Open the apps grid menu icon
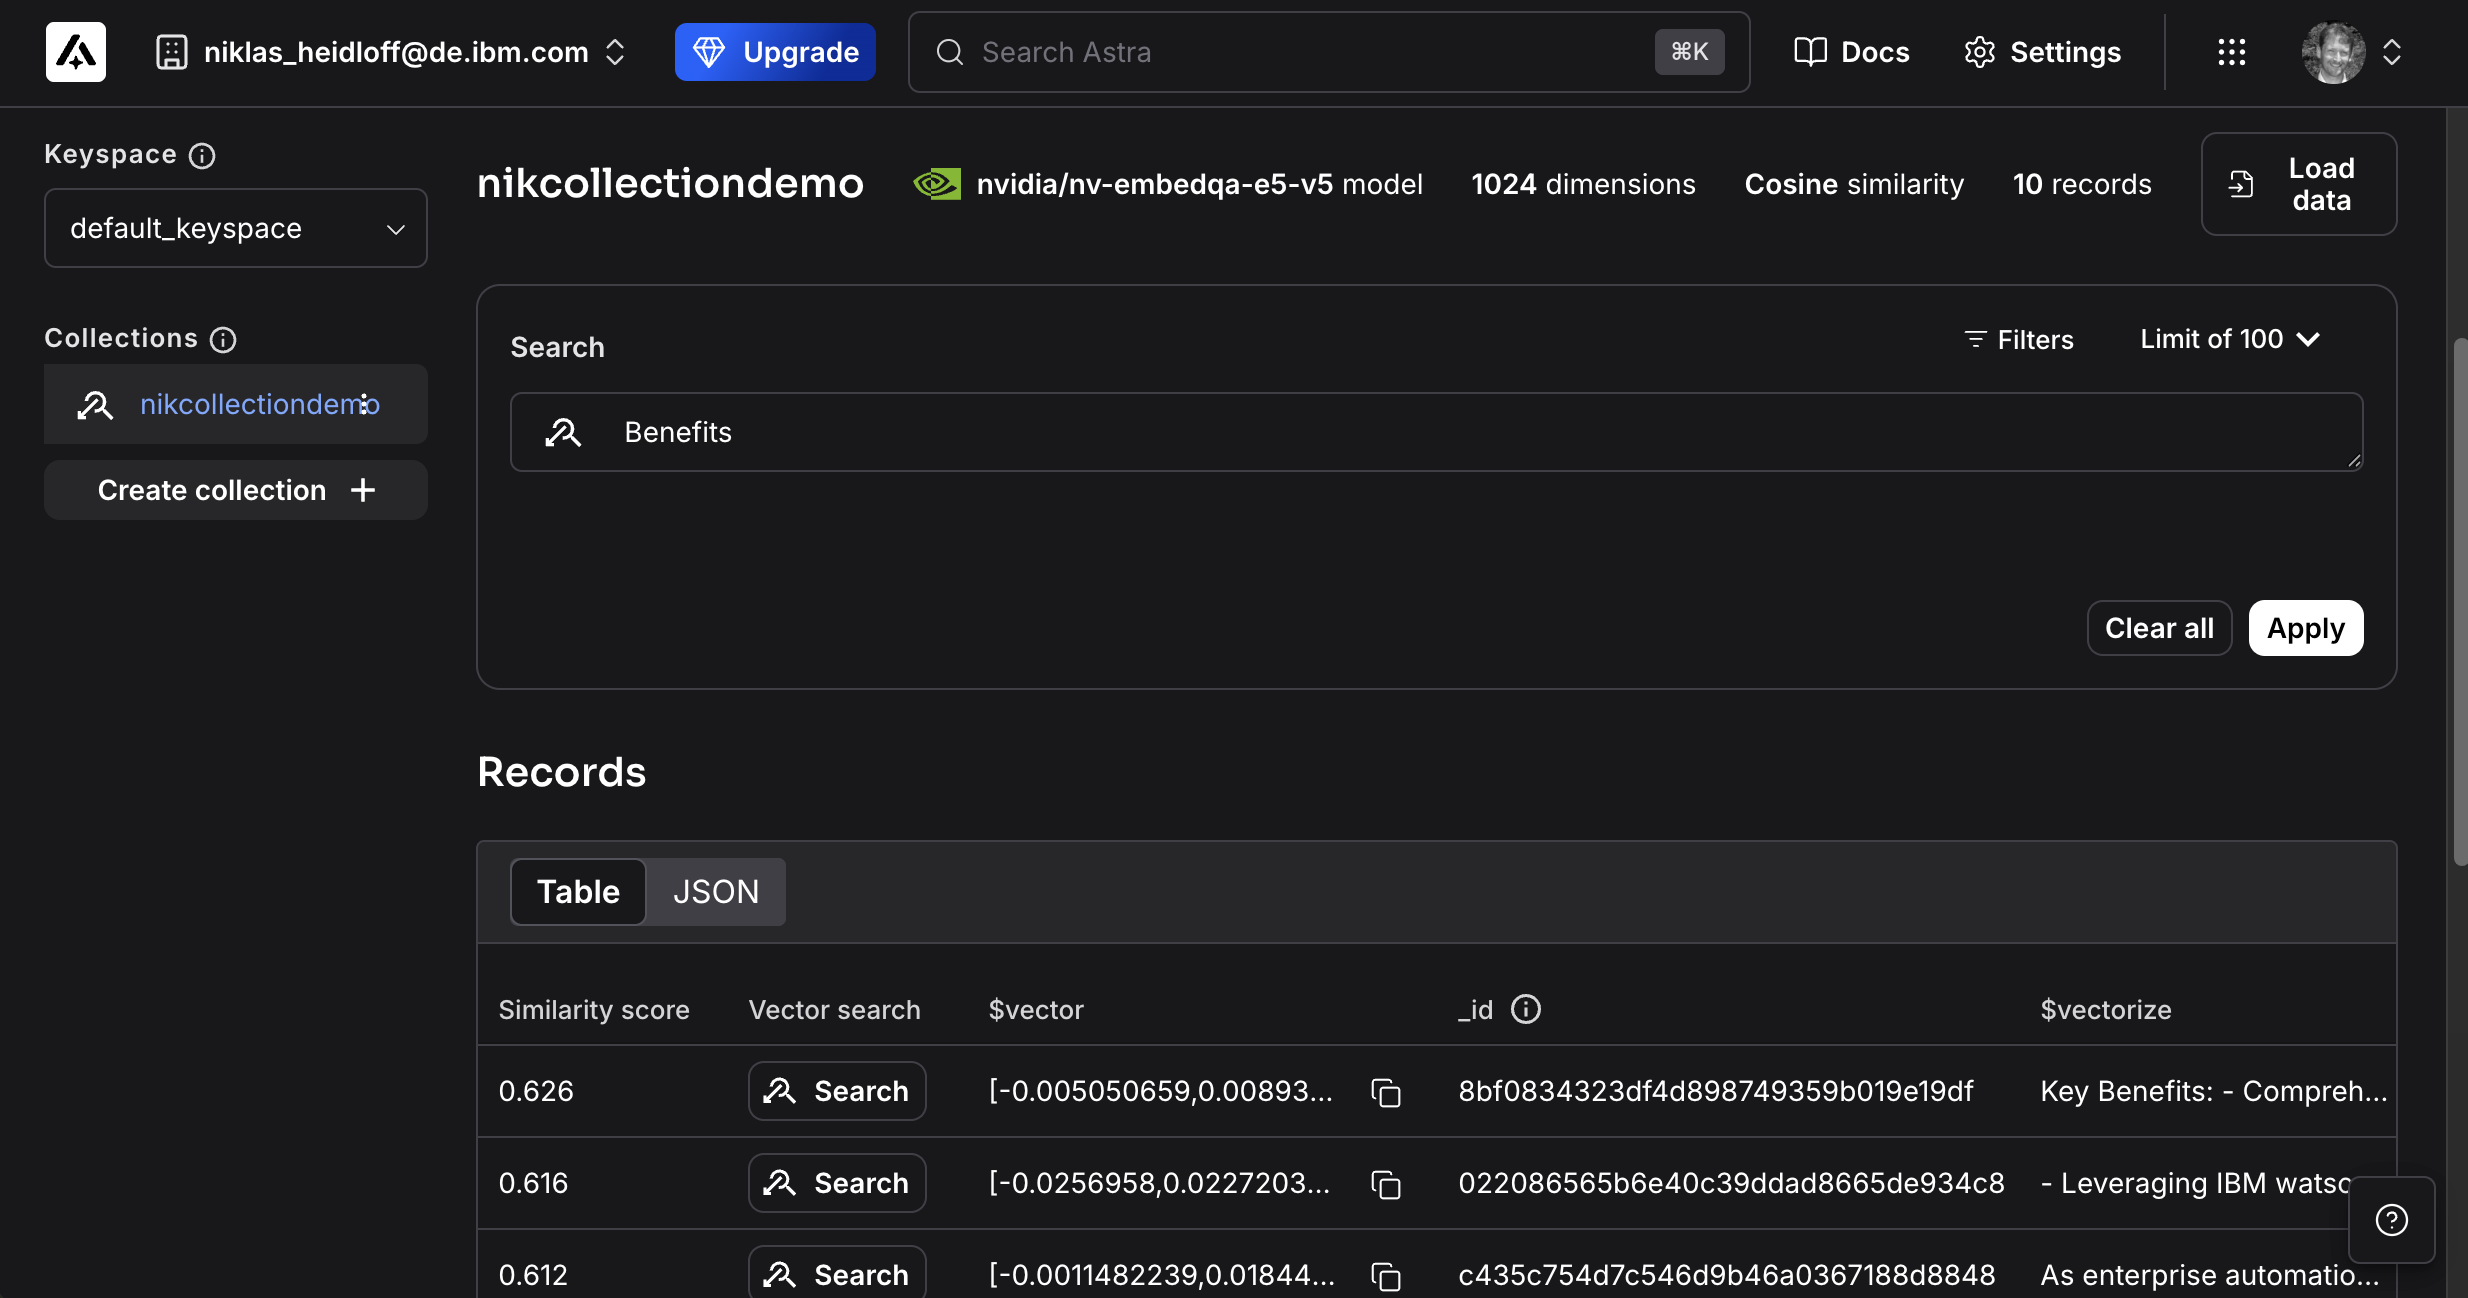2468x1298 pixels. point(2231,52)
